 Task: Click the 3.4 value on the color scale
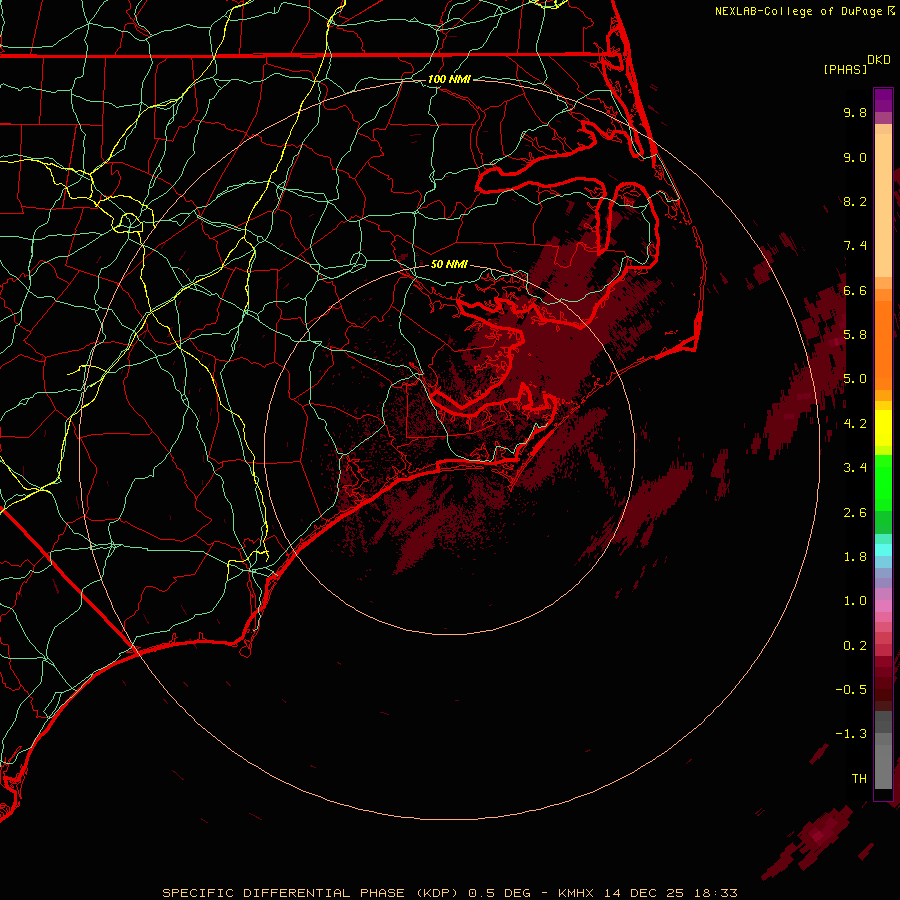(x=855, y=468)
